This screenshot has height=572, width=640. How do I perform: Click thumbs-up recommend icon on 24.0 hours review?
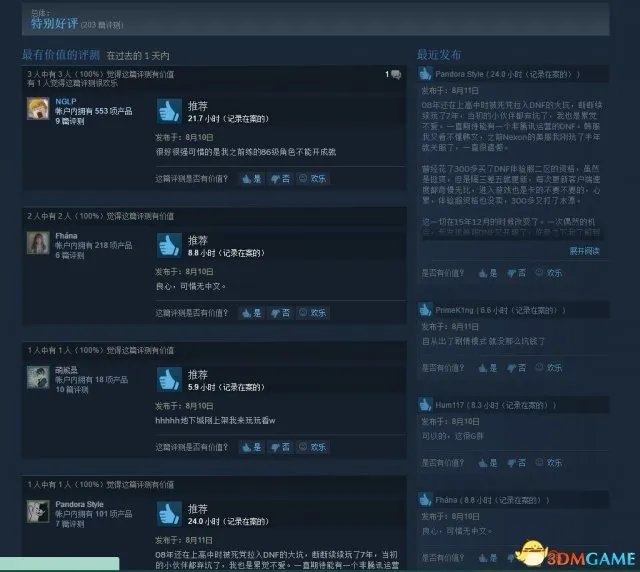pos(169,514)
